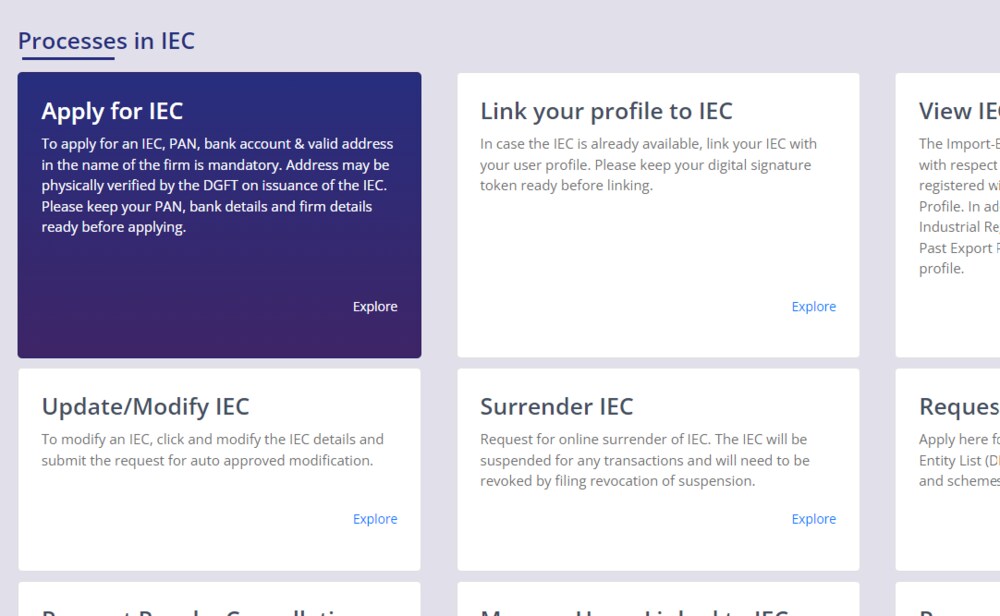Select the Update/Modify IEC heading
The width and height of the screenshot is (1000, 616).
pos(145,407)
